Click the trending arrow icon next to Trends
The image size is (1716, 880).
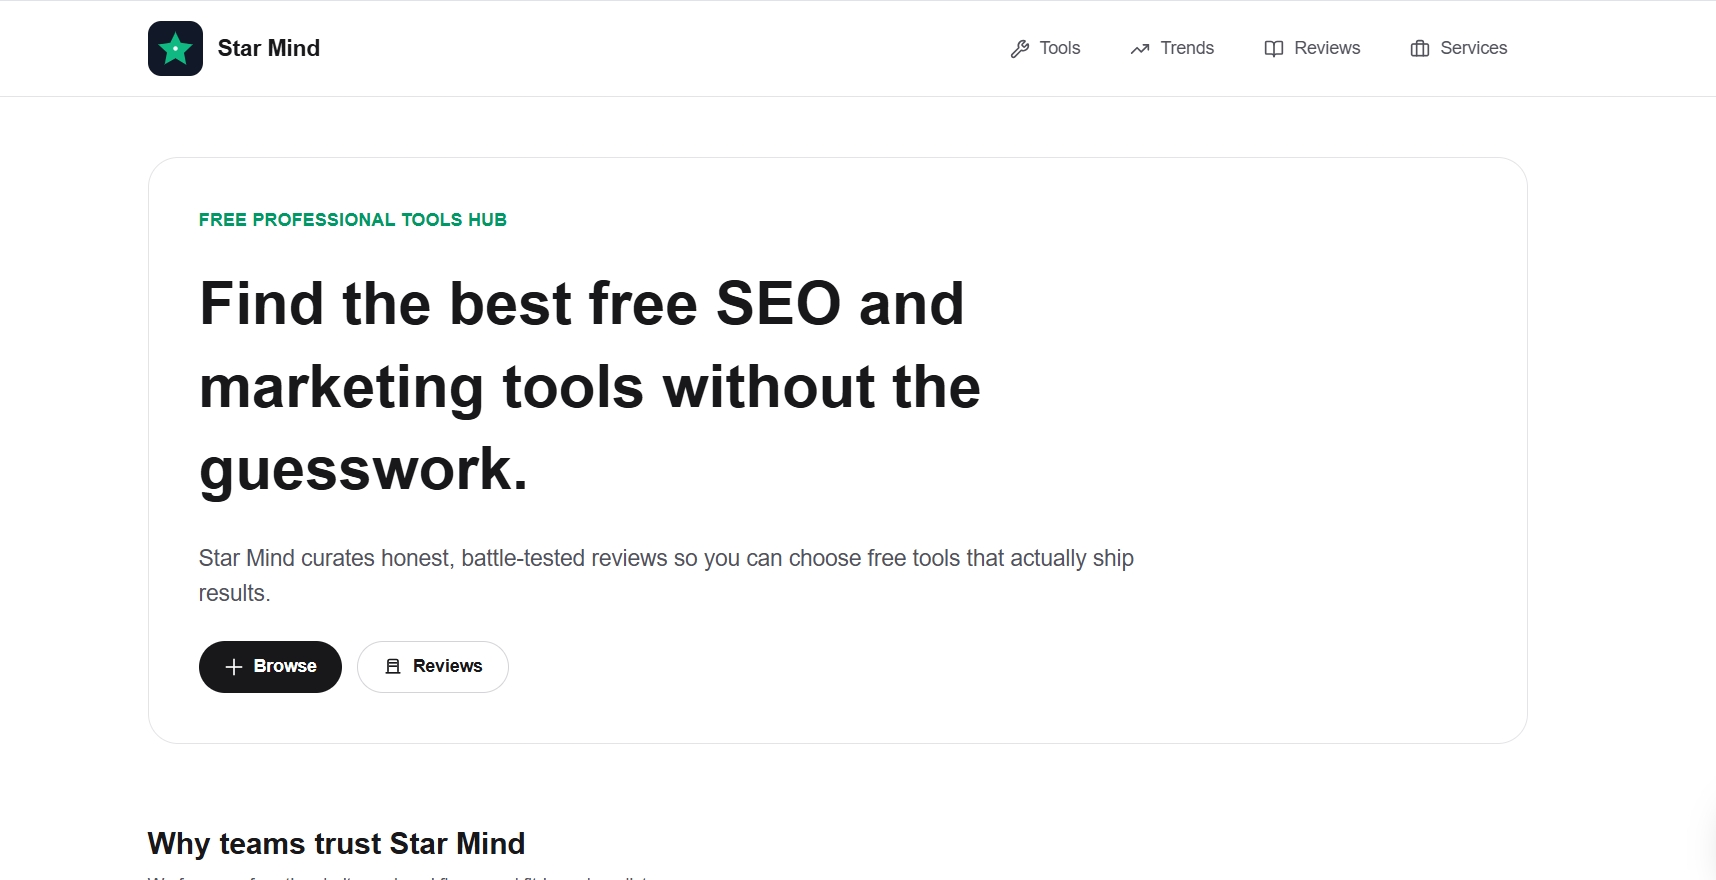coord(1139,48)
